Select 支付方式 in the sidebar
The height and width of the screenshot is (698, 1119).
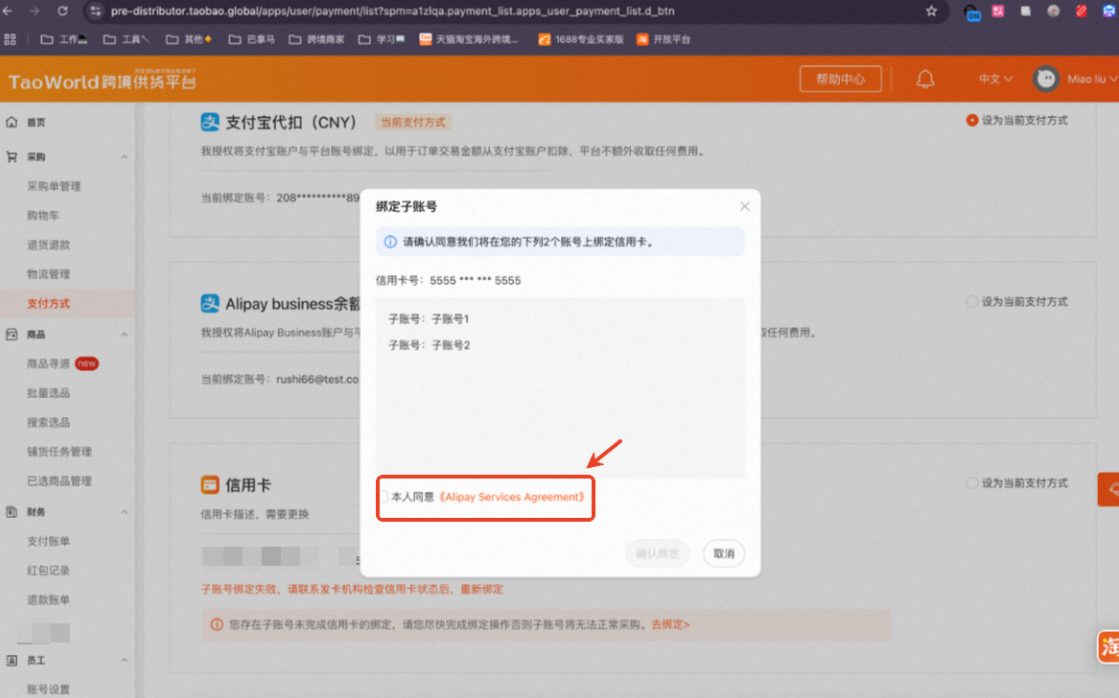[49, 303]
